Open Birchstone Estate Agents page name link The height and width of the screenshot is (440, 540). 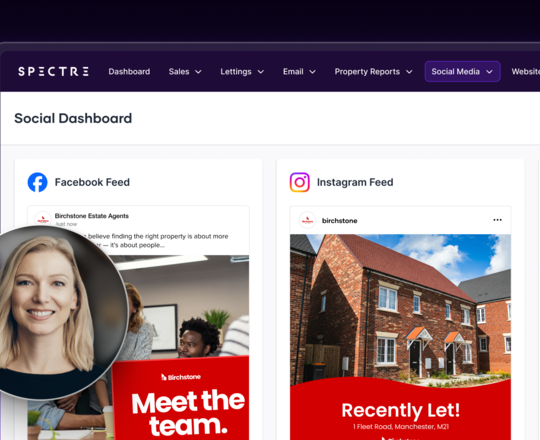pyautogui.click(x=92, y=216)
